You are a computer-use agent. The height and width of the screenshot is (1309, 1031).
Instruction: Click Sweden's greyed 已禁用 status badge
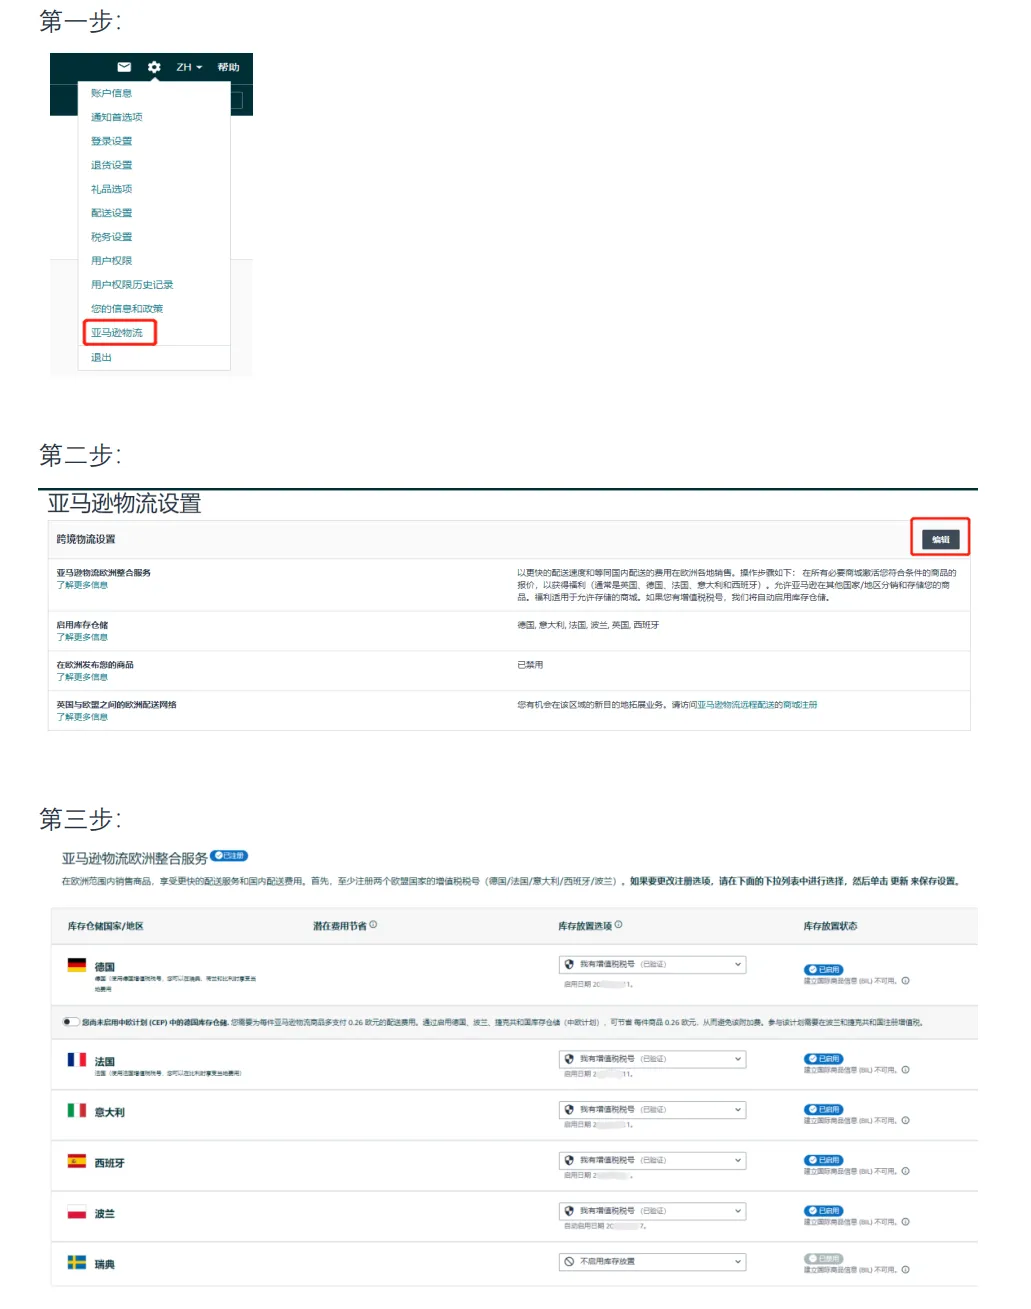coord(824,1259)
